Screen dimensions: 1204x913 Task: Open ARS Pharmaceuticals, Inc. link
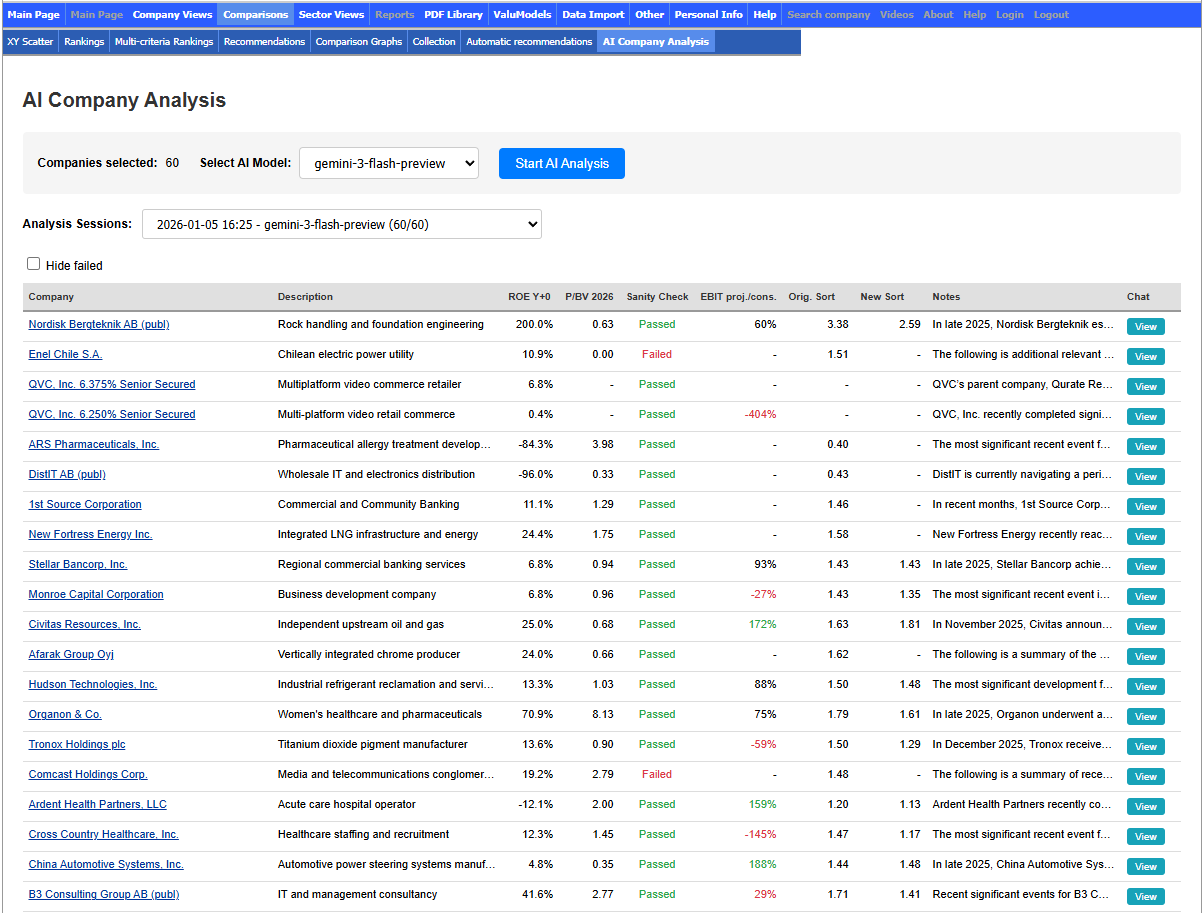[94, 444]
